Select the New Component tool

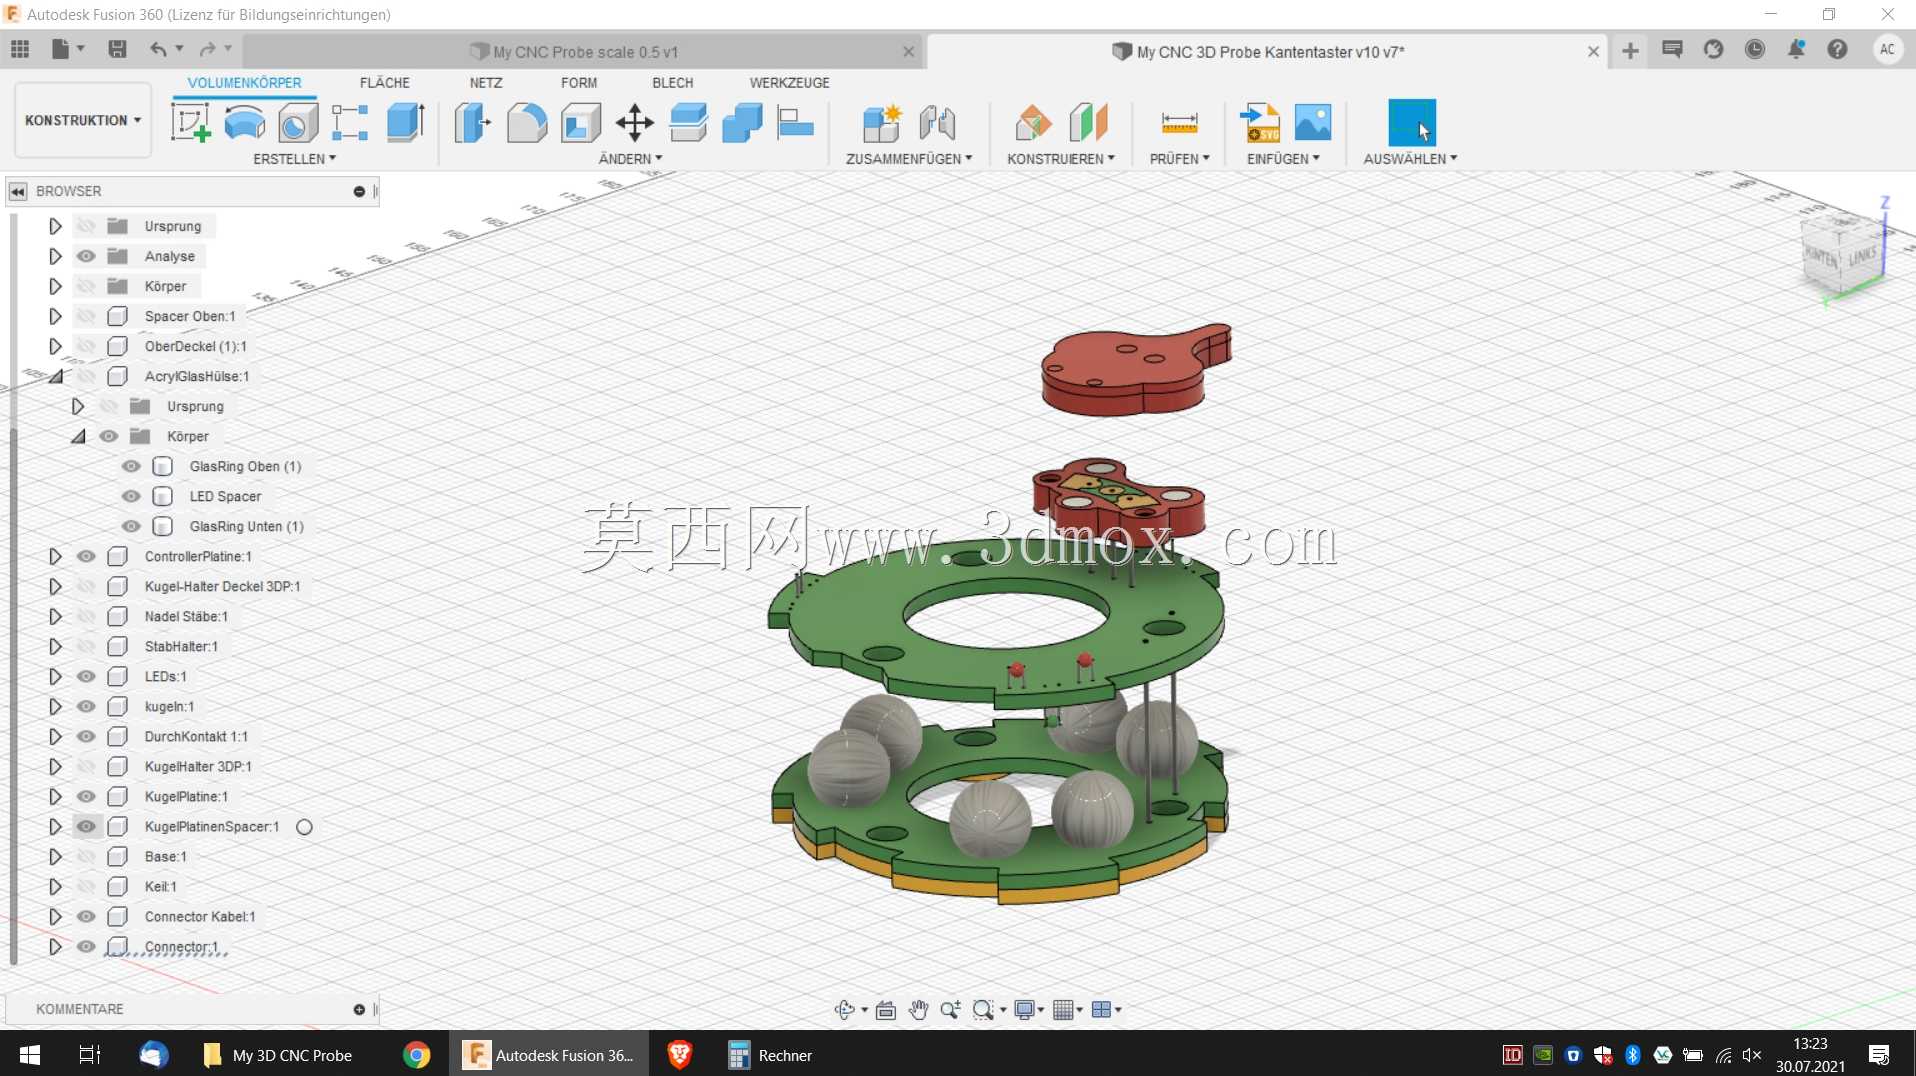882,123
